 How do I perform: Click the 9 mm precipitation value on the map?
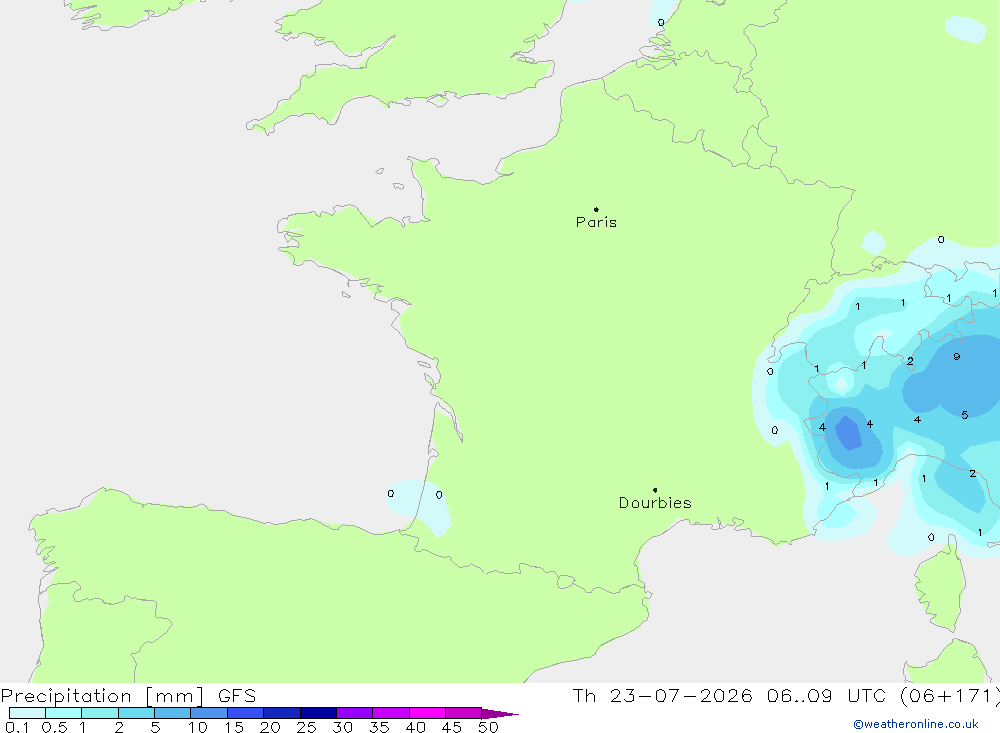coord(957,357)
